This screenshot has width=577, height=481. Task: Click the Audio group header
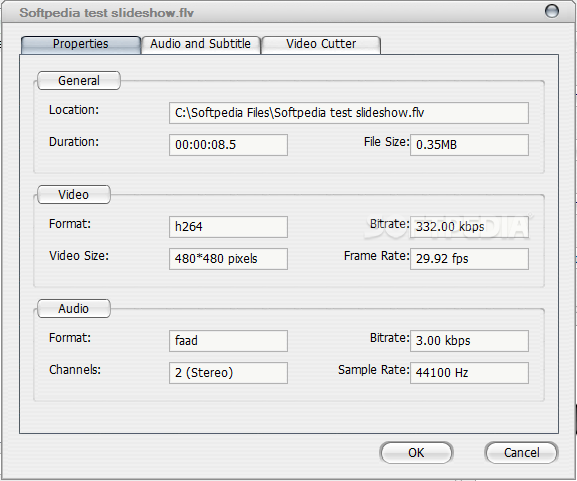tap(74, 308)
